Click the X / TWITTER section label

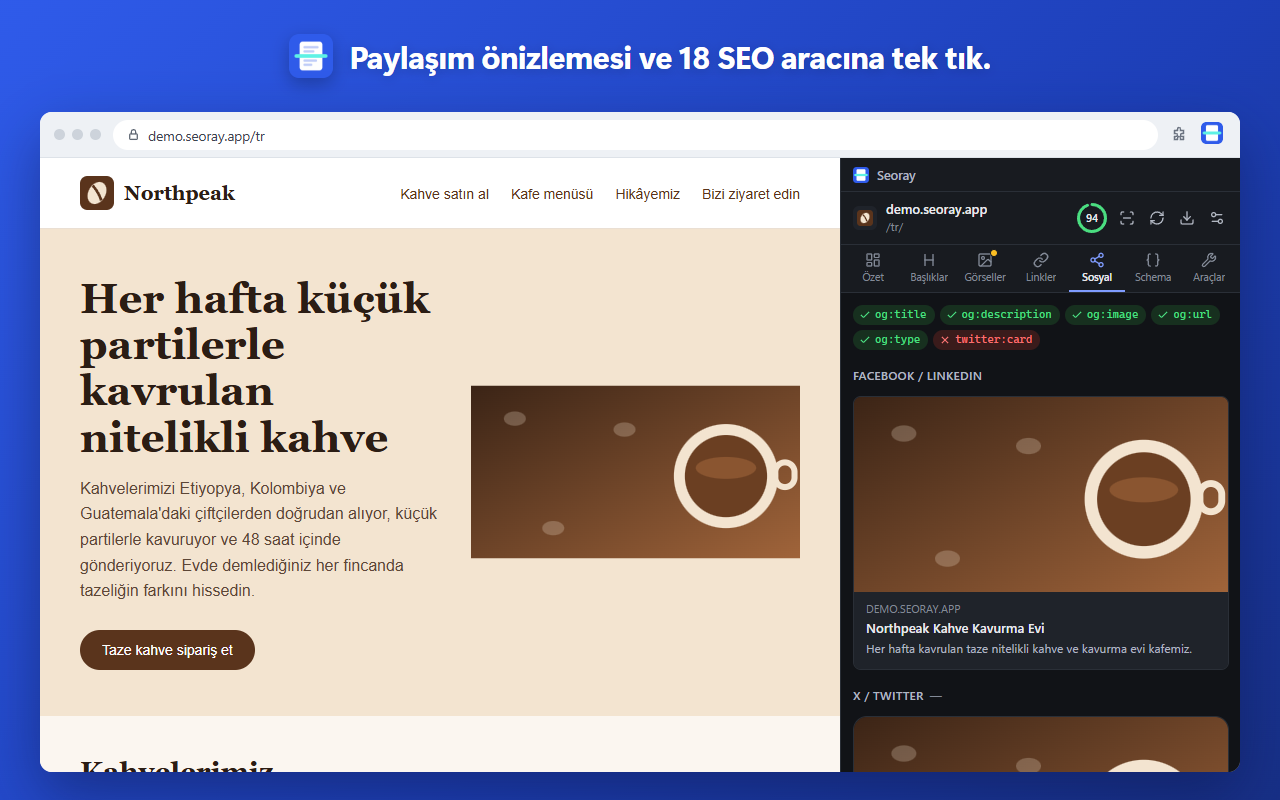pyautogui.click(x=889, y=696)
